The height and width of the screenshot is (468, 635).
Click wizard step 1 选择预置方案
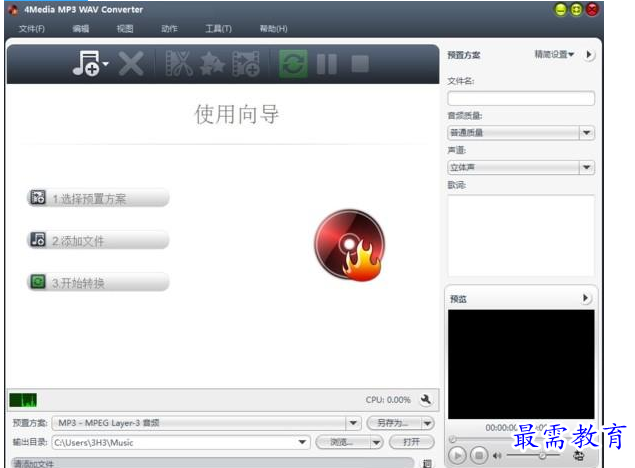pos(98,198)
